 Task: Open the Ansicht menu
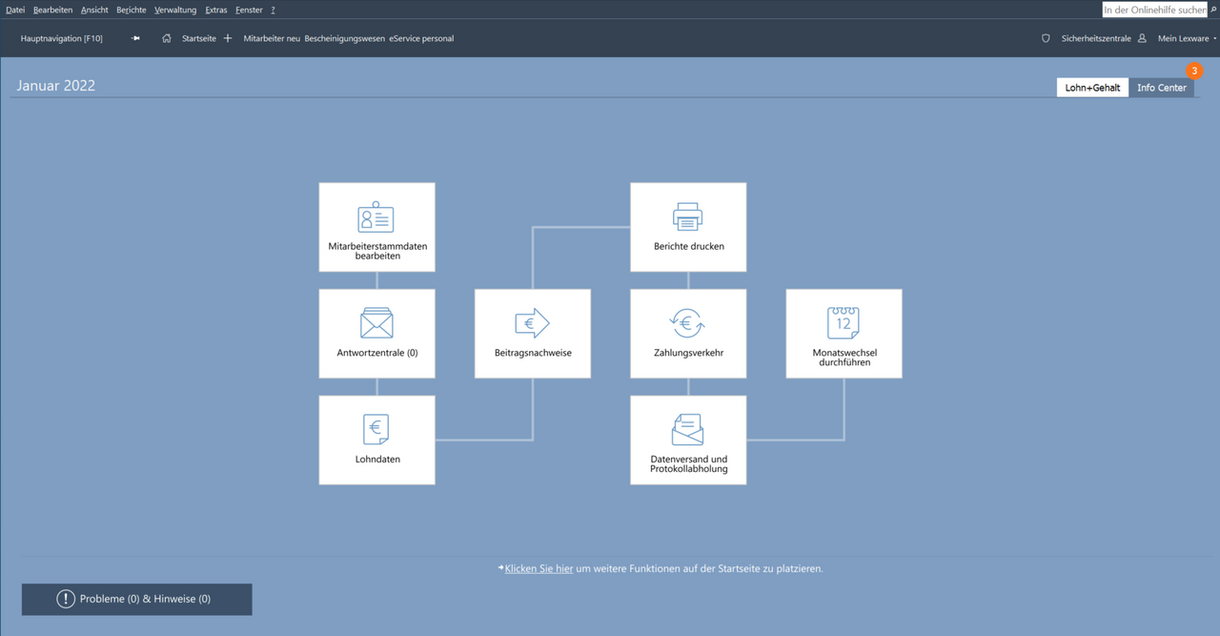coord(95,9)
